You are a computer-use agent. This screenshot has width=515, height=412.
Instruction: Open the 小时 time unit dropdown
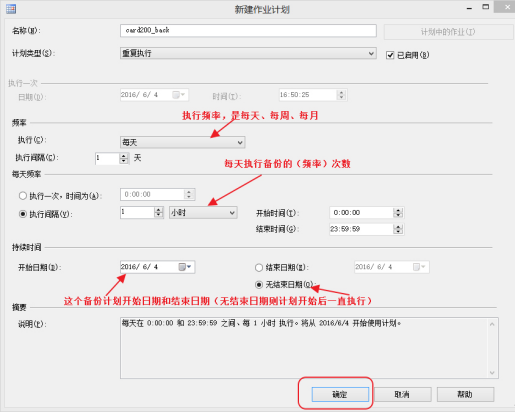[203, 213]
